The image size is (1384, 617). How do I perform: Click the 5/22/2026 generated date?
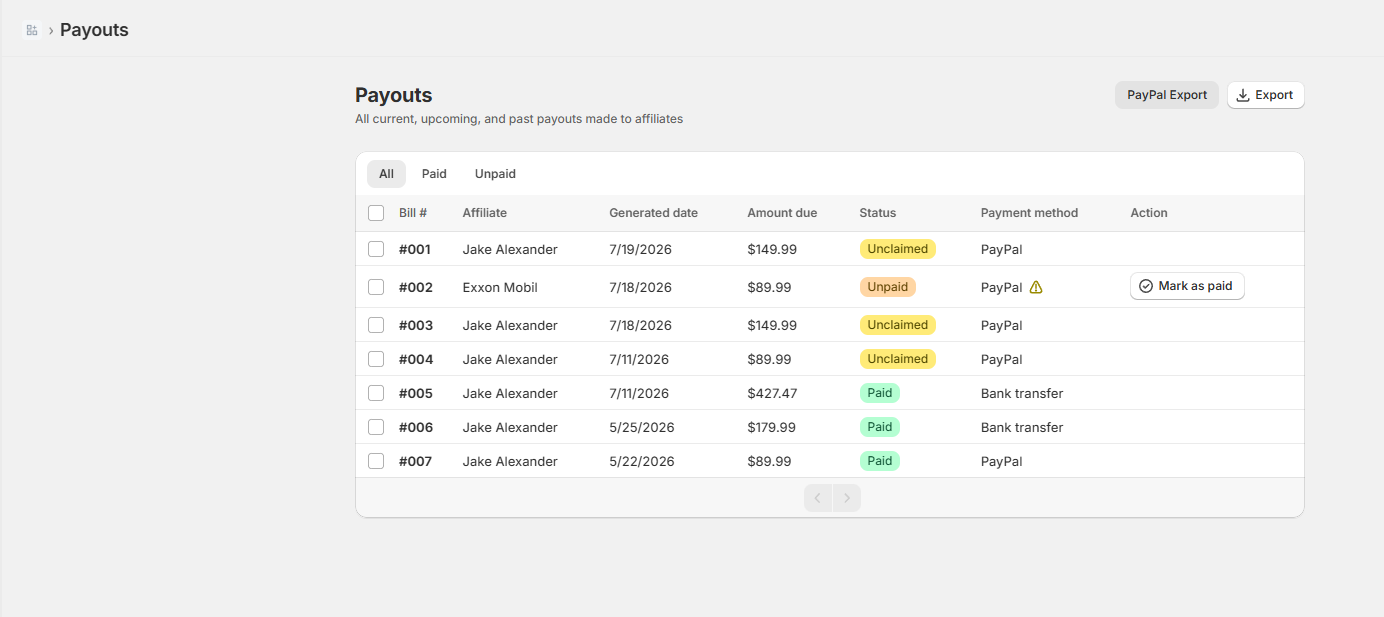coord(642,461)
